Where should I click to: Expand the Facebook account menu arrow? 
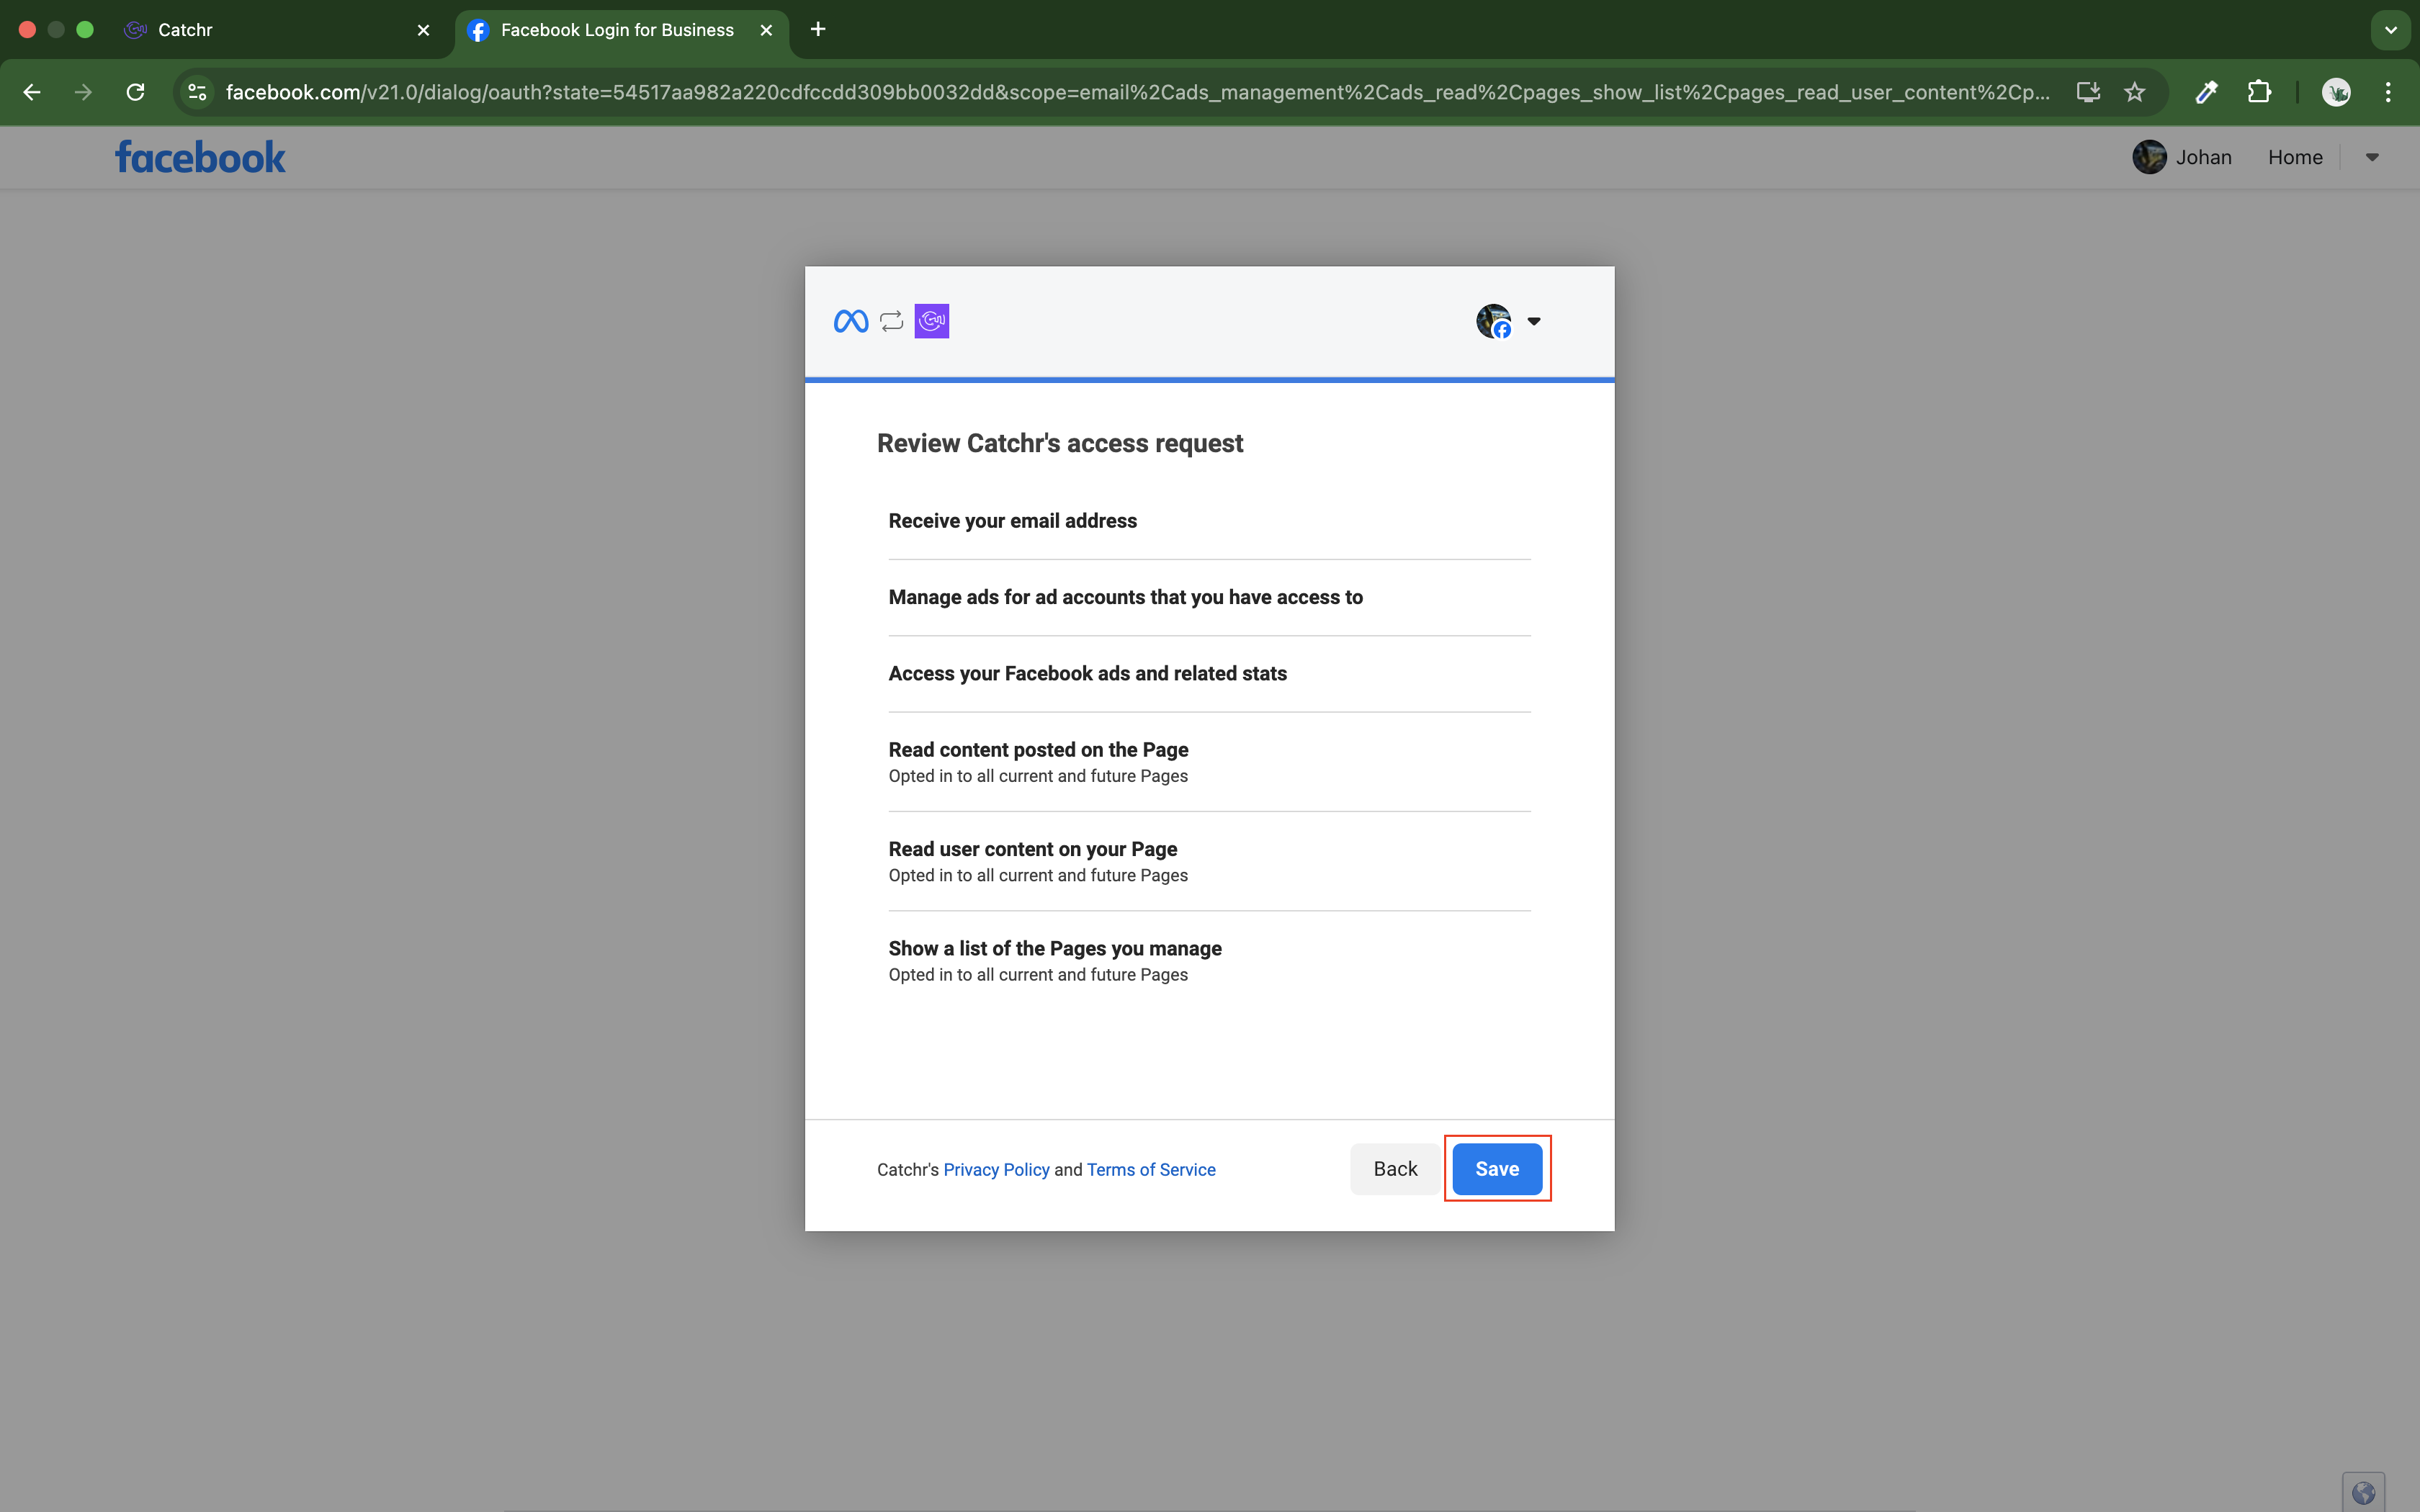[2372, 157]
